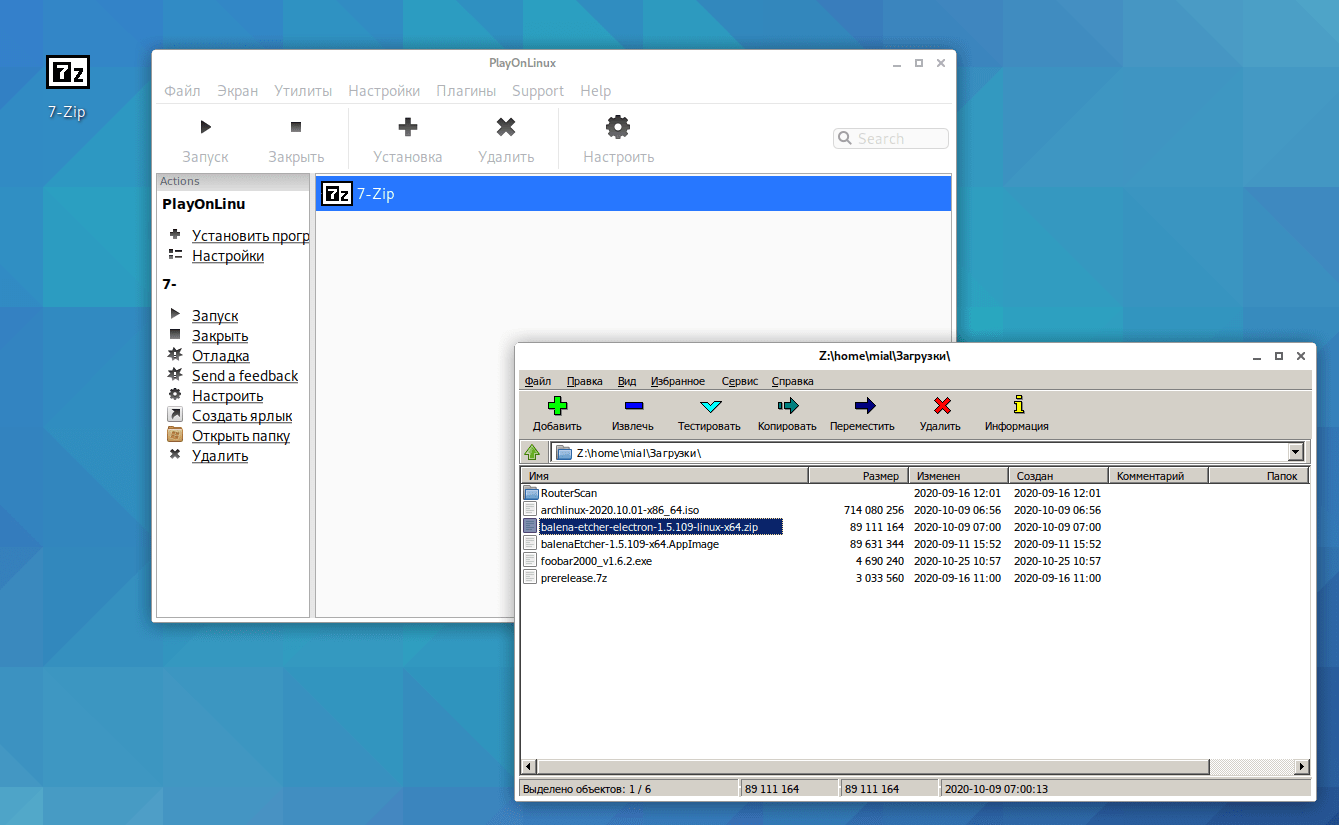
Task: Run archive test via Тестировать icon
Action: point(709,405)
